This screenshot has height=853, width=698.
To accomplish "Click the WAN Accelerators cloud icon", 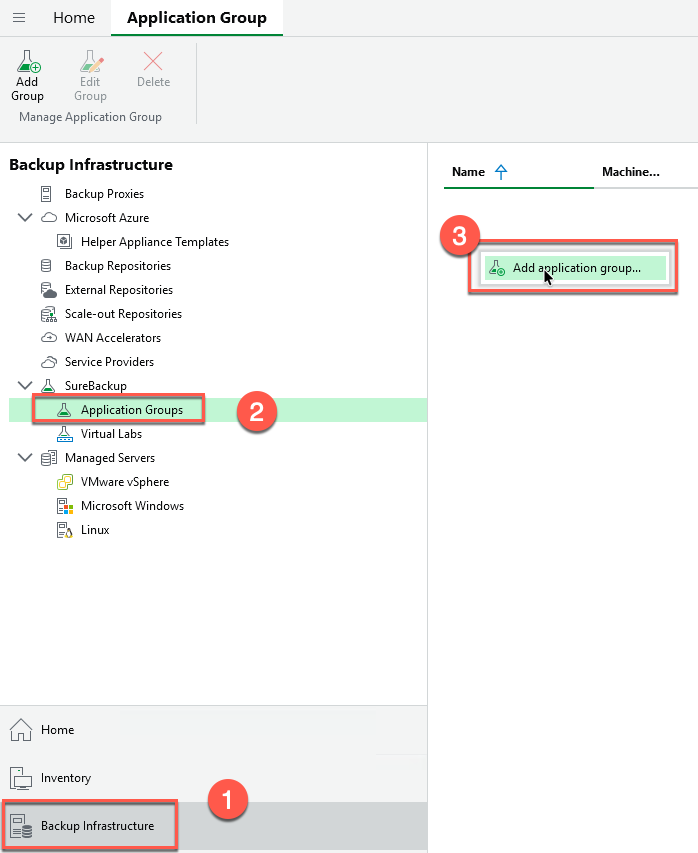I will pos(46,338).
